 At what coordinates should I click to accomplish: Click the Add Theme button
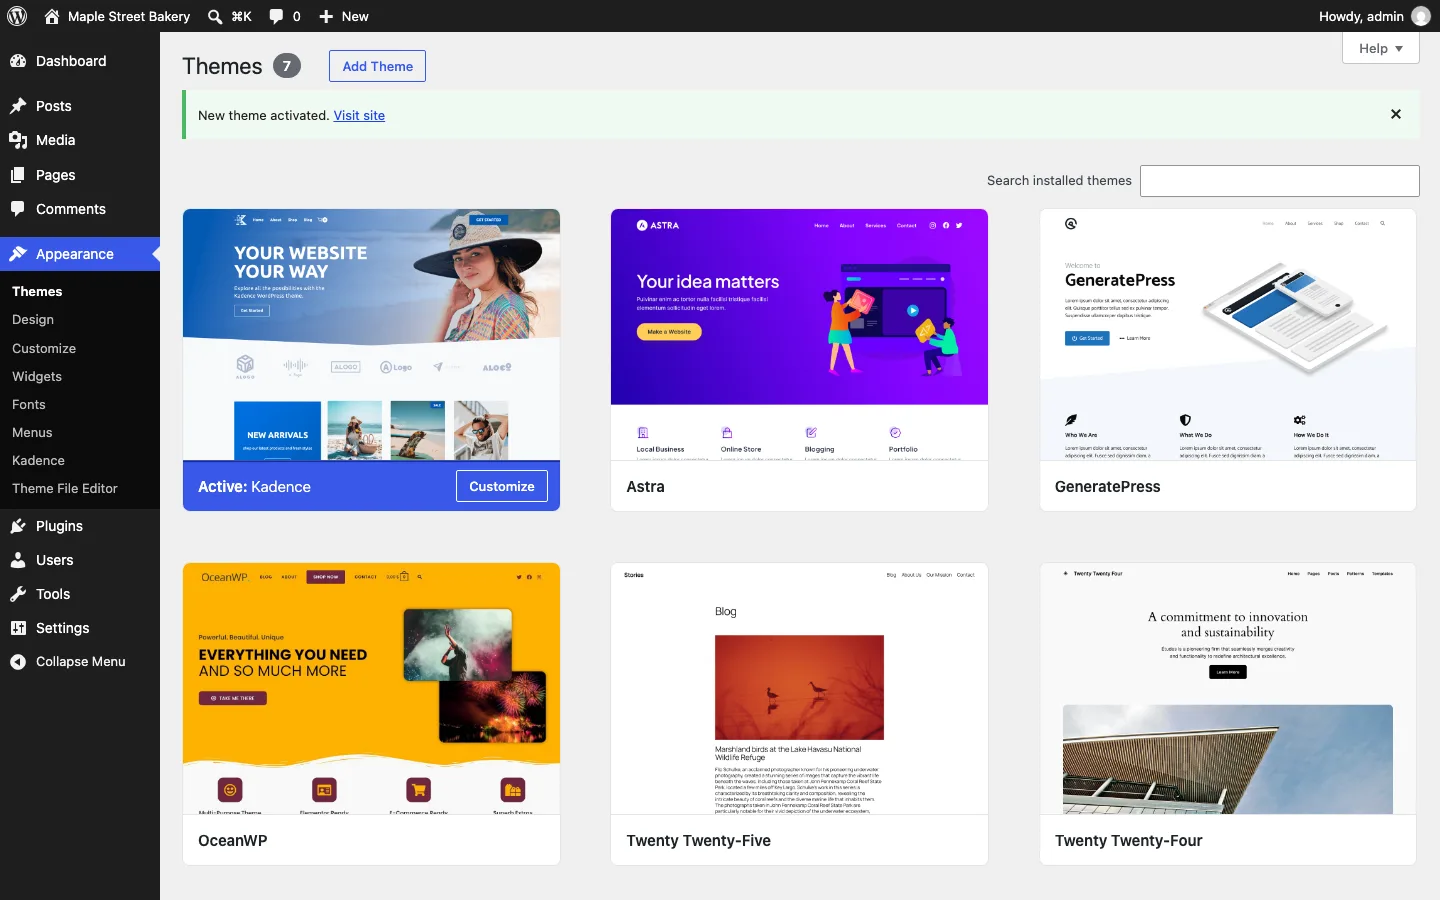coord(377,66)
